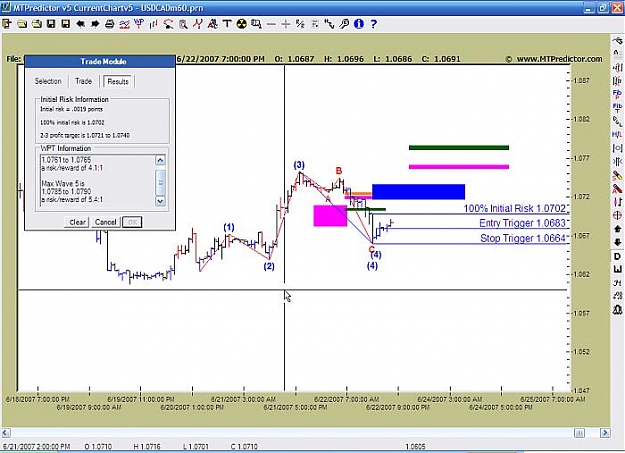This screenshot has width=625, height=453.
Task: Click the chart horizontal scrollbar left arrow
Action: pos(6,433)
